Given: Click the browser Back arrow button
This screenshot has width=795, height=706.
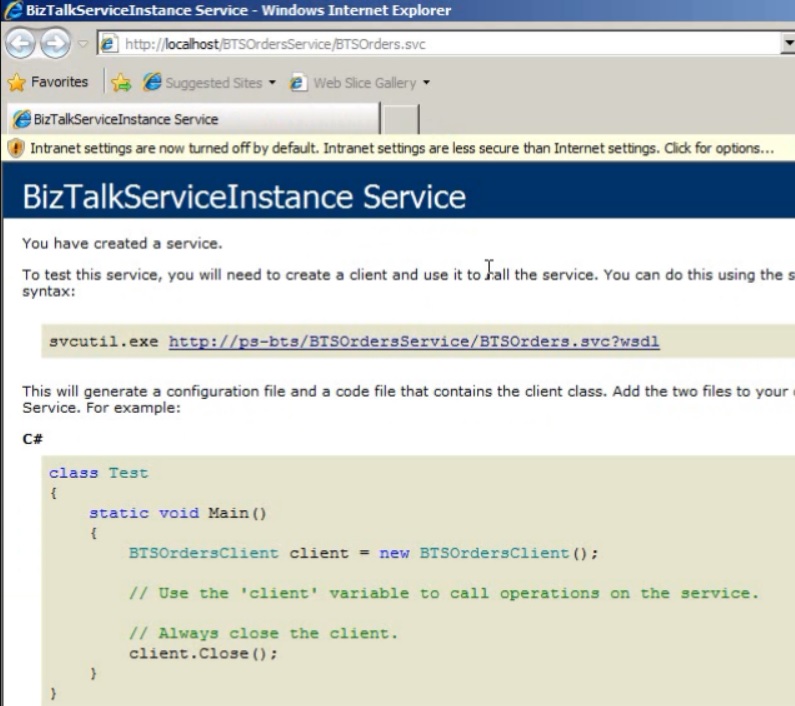Looking at the screenshot, I should [20, 44].
